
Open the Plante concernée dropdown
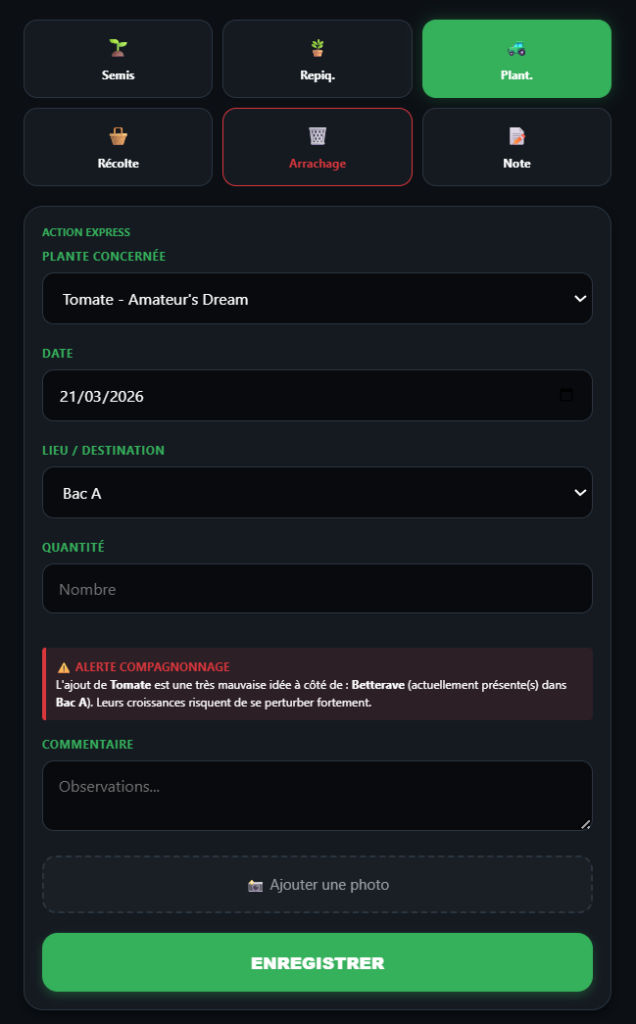(317, 299)
